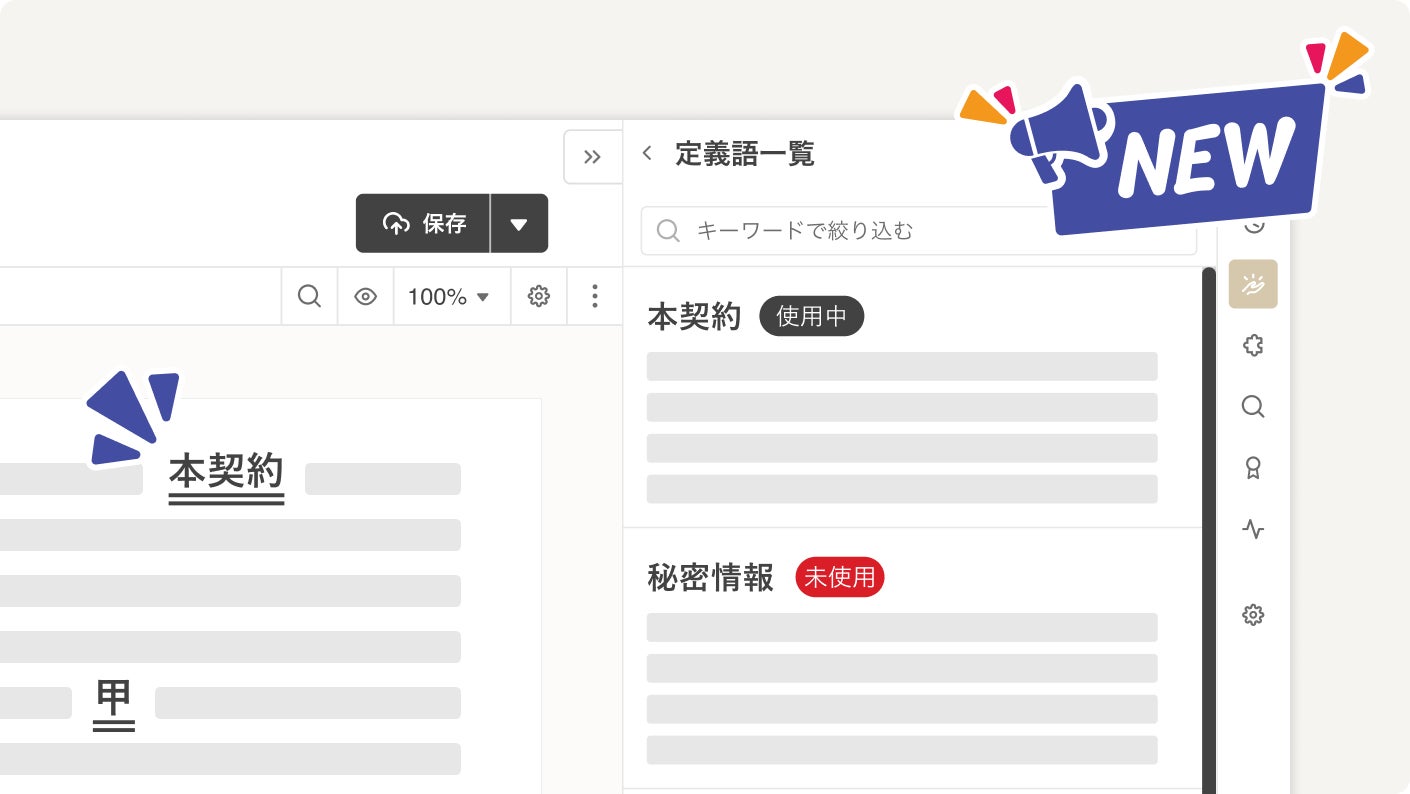The image size is (1410, 794).
Task: Open the search icon in right sidebar
Action: coord(1253,406)
